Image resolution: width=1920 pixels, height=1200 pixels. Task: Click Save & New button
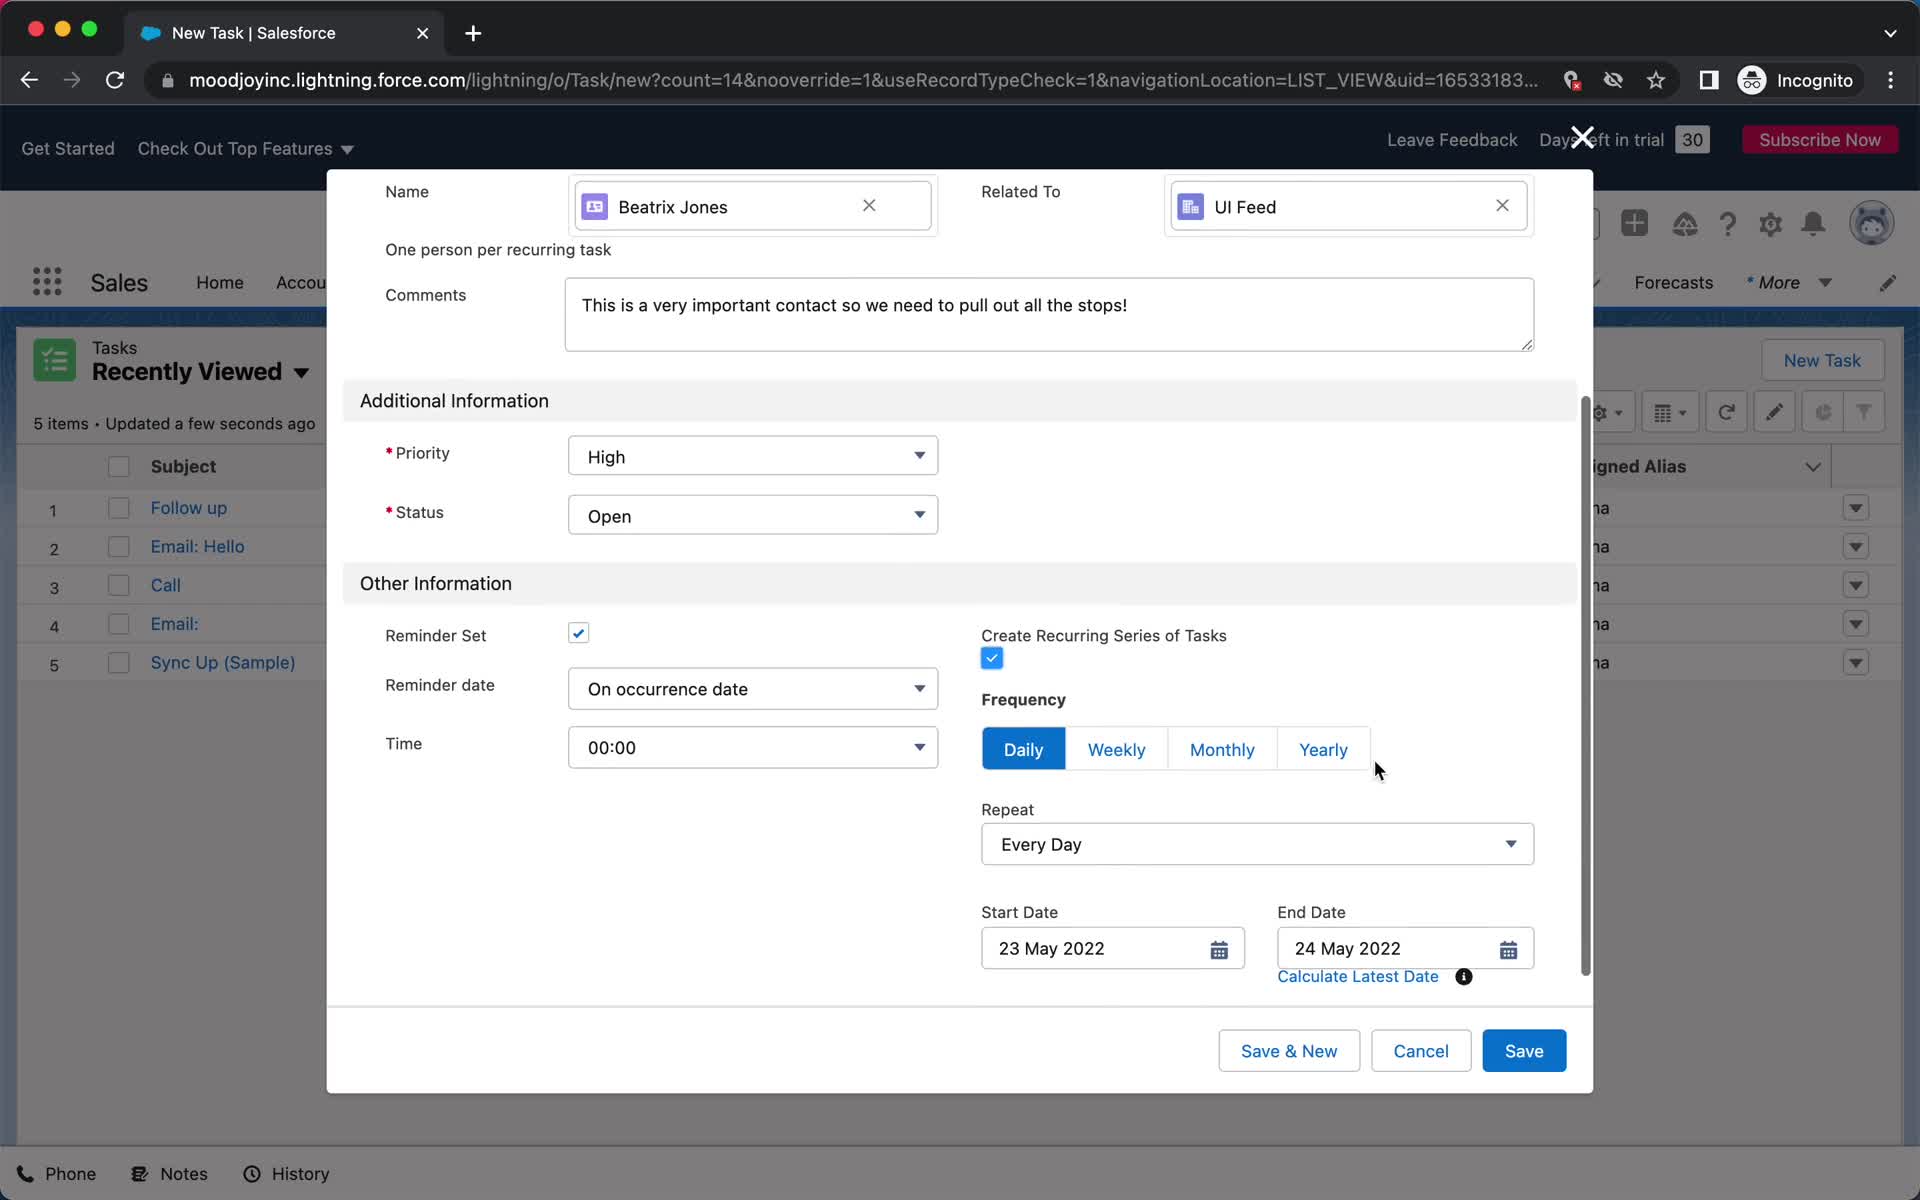point(1289,1051)
